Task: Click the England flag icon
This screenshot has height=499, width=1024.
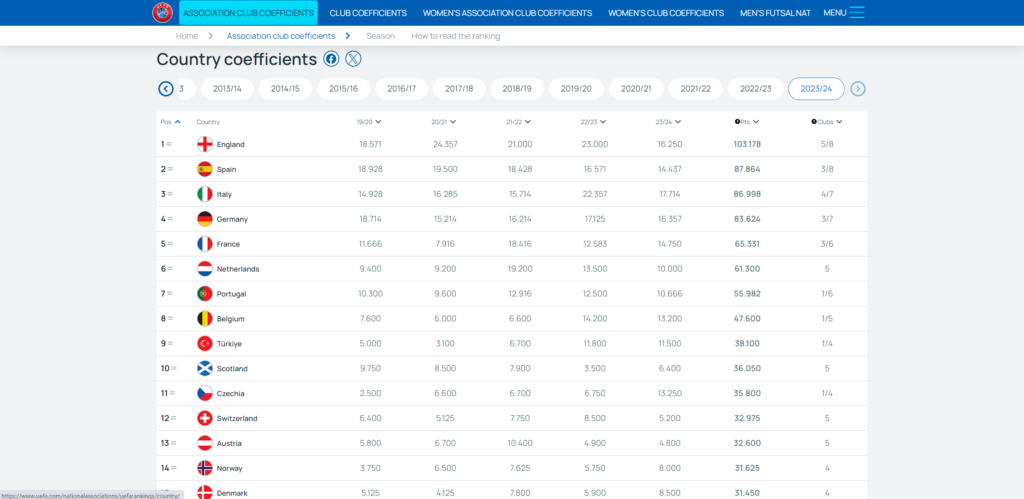Action: [205, 144]
